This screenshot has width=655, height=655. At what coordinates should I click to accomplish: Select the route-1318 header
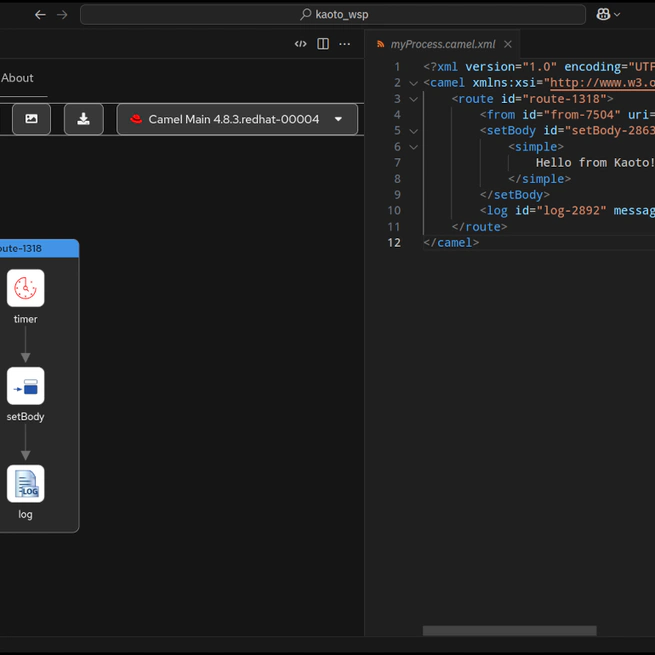coord(39,249)
